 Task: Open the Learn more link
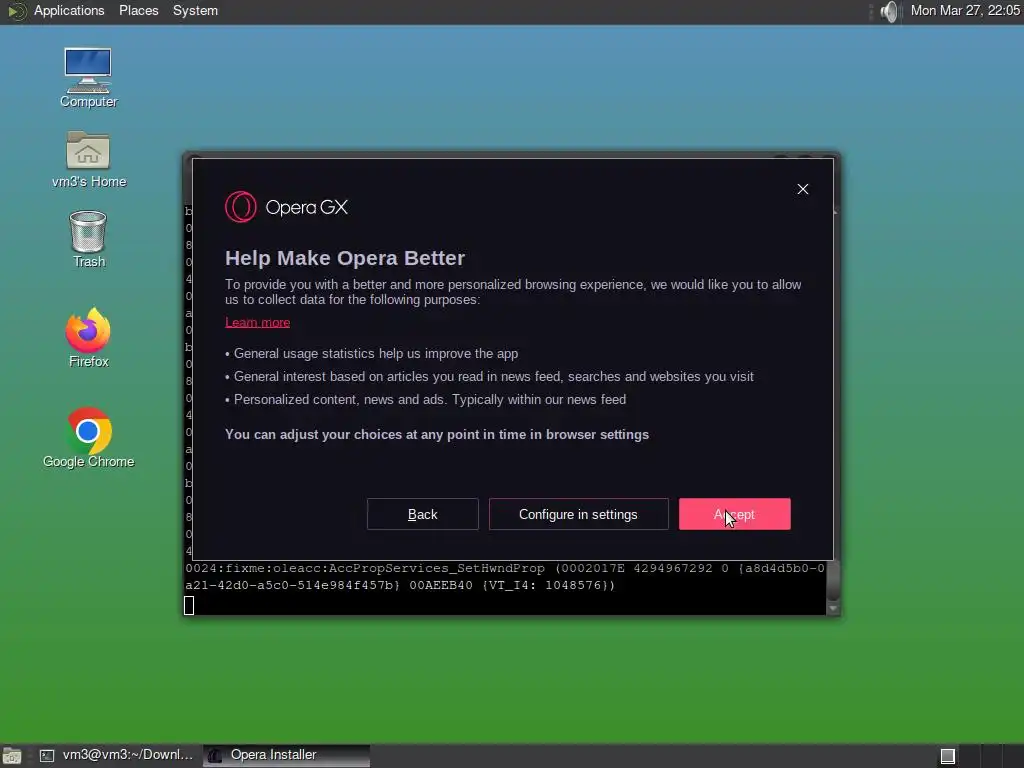(257, 322)
